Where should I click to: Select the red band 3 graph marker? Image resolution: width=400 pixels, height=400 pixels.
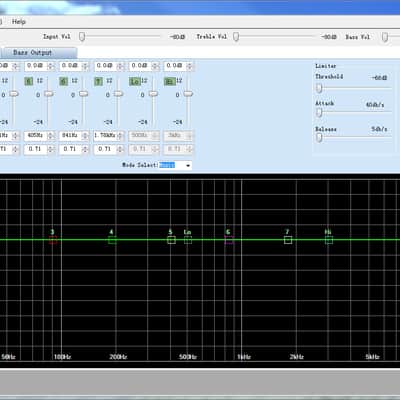point(53,240)
